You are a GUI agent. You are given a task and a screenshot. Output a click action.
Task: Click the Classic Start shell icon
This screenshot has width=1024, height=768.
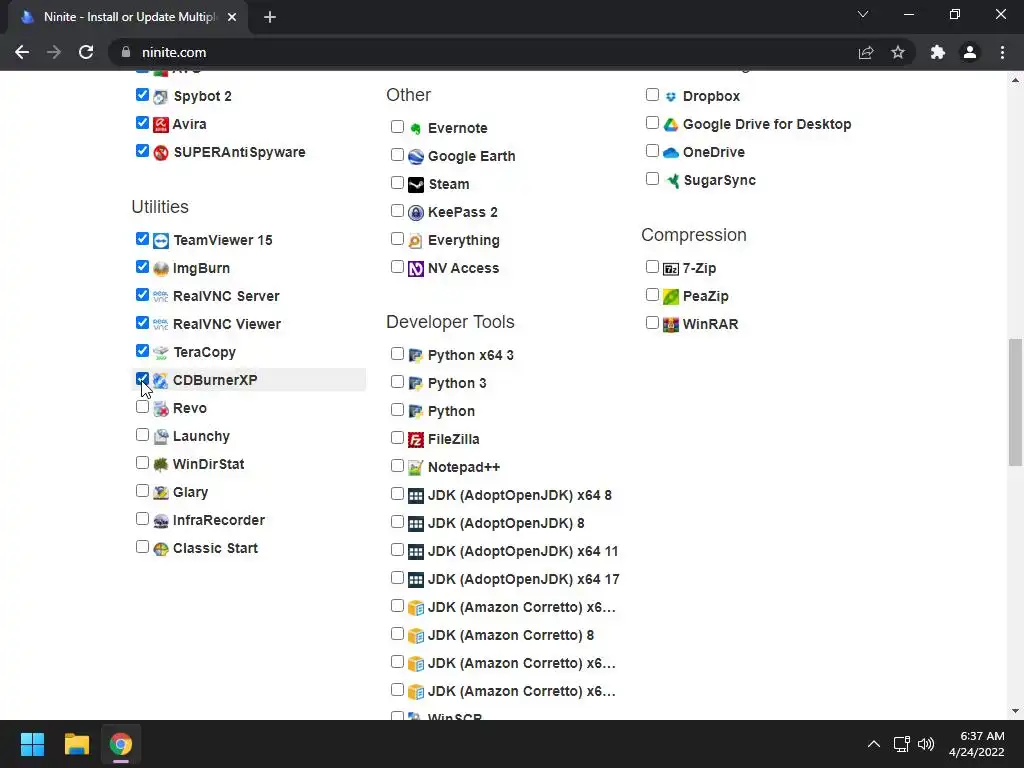pyautogui.click(x=161, y=549)
